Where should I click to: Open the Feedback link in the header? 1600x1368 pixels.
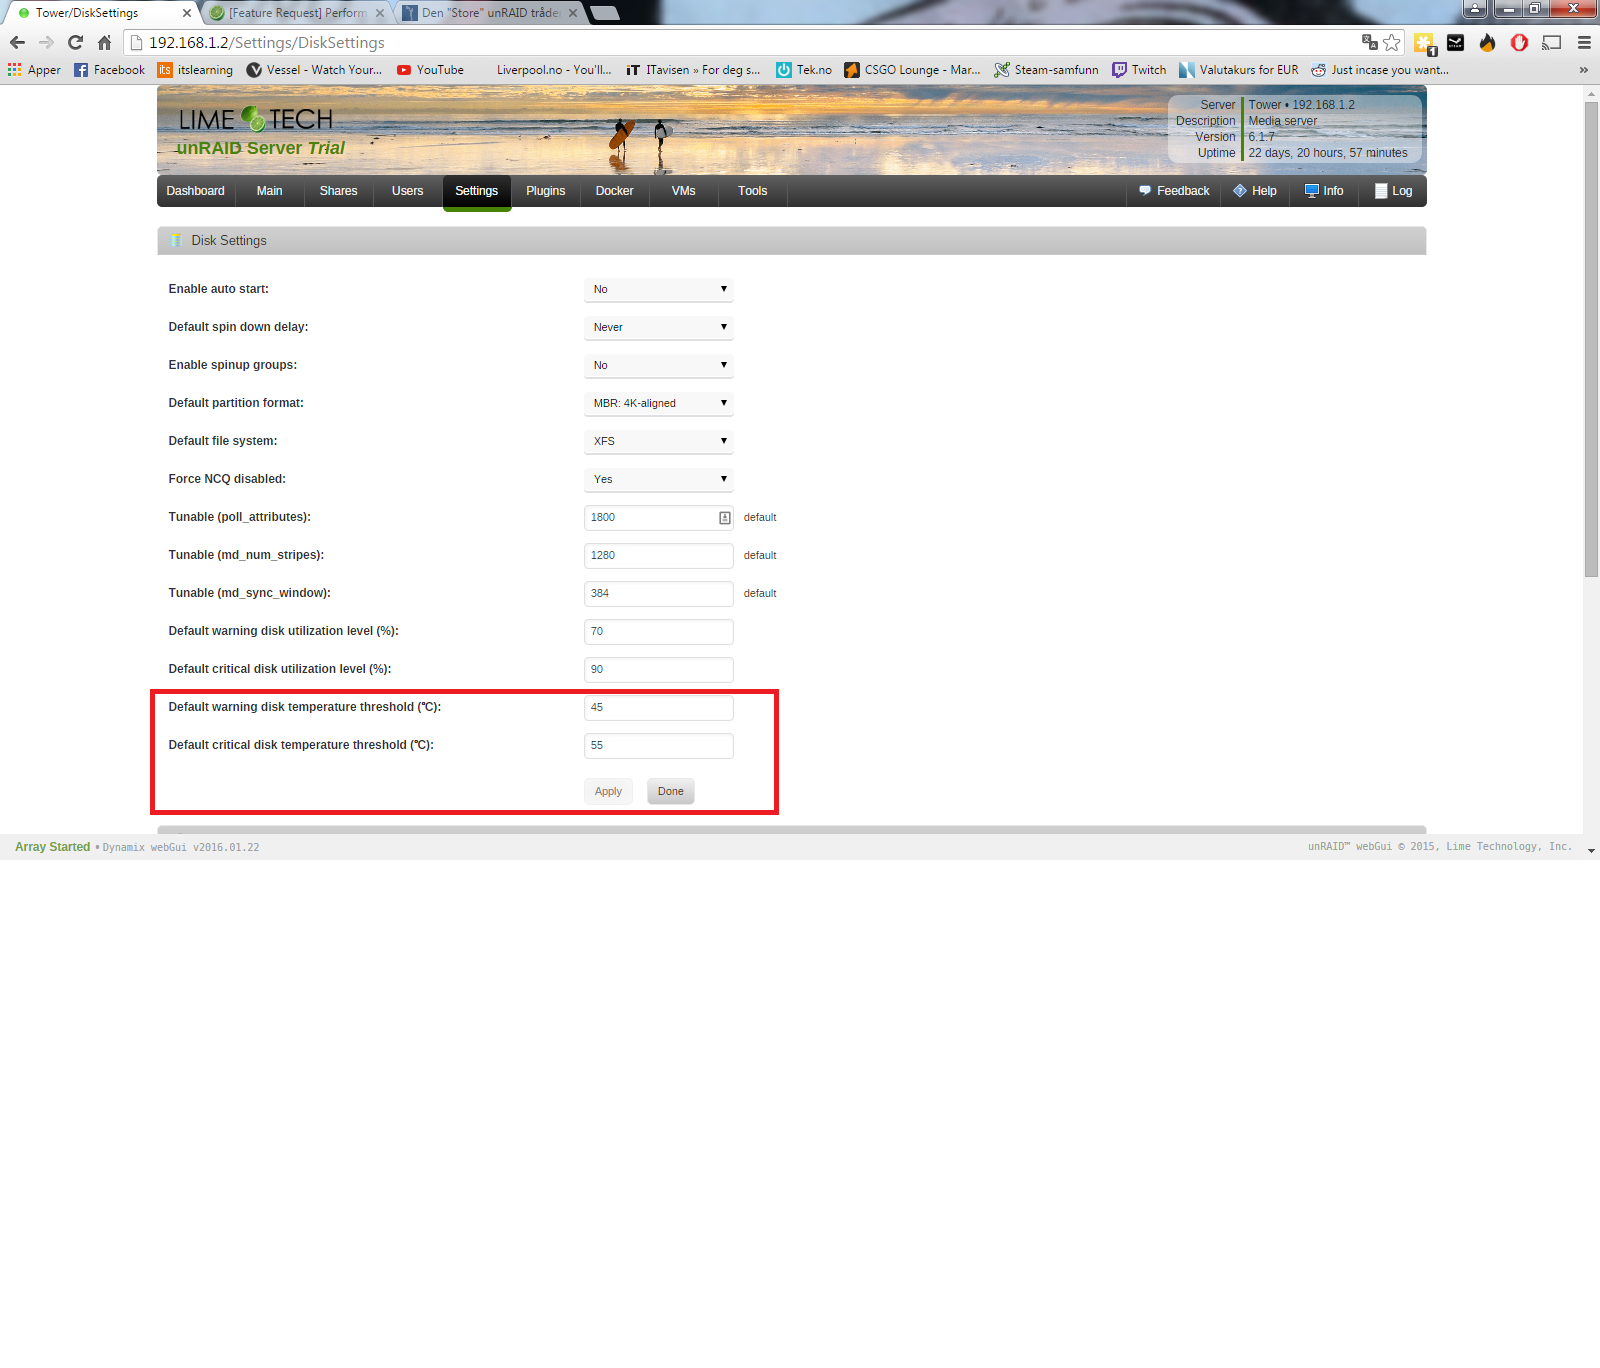click(x=1174, y=191)
